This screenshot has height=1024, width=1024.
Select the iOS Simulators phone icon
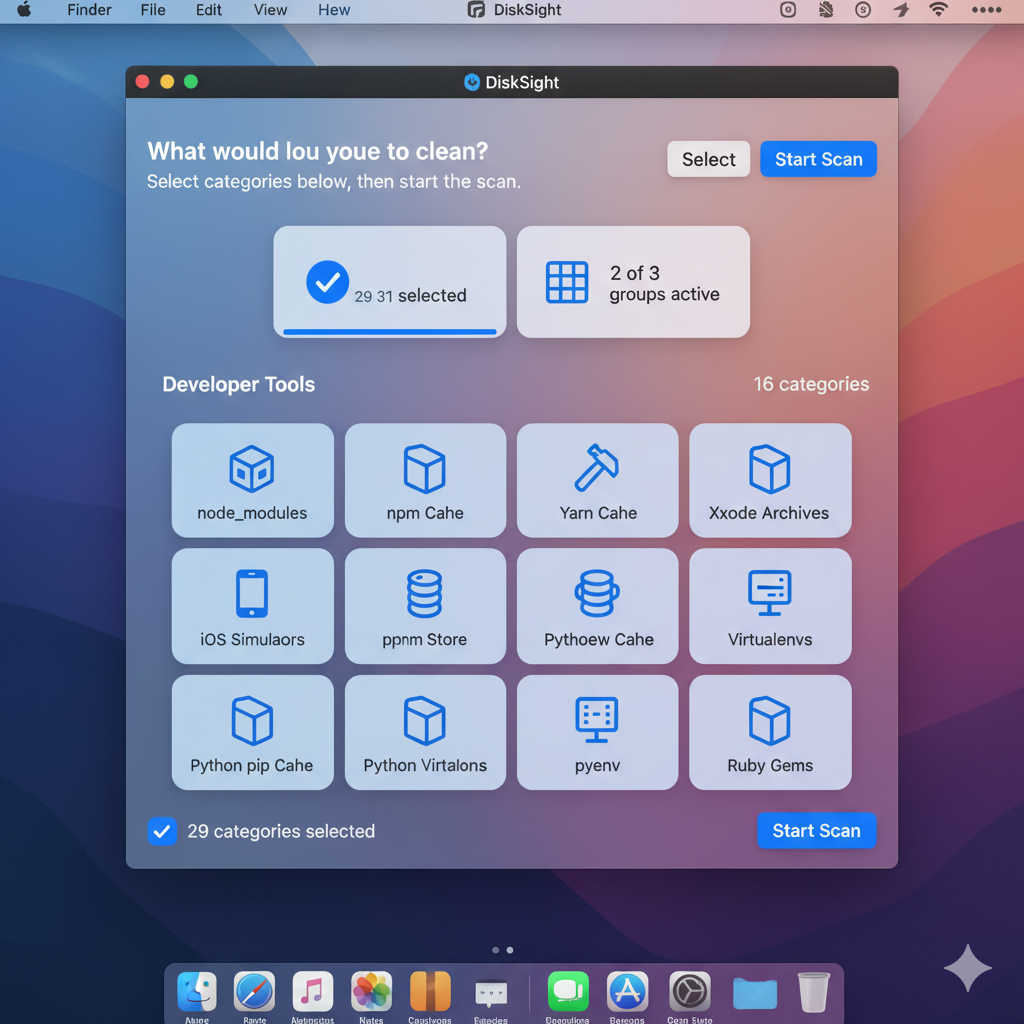(x=252, y=593)
